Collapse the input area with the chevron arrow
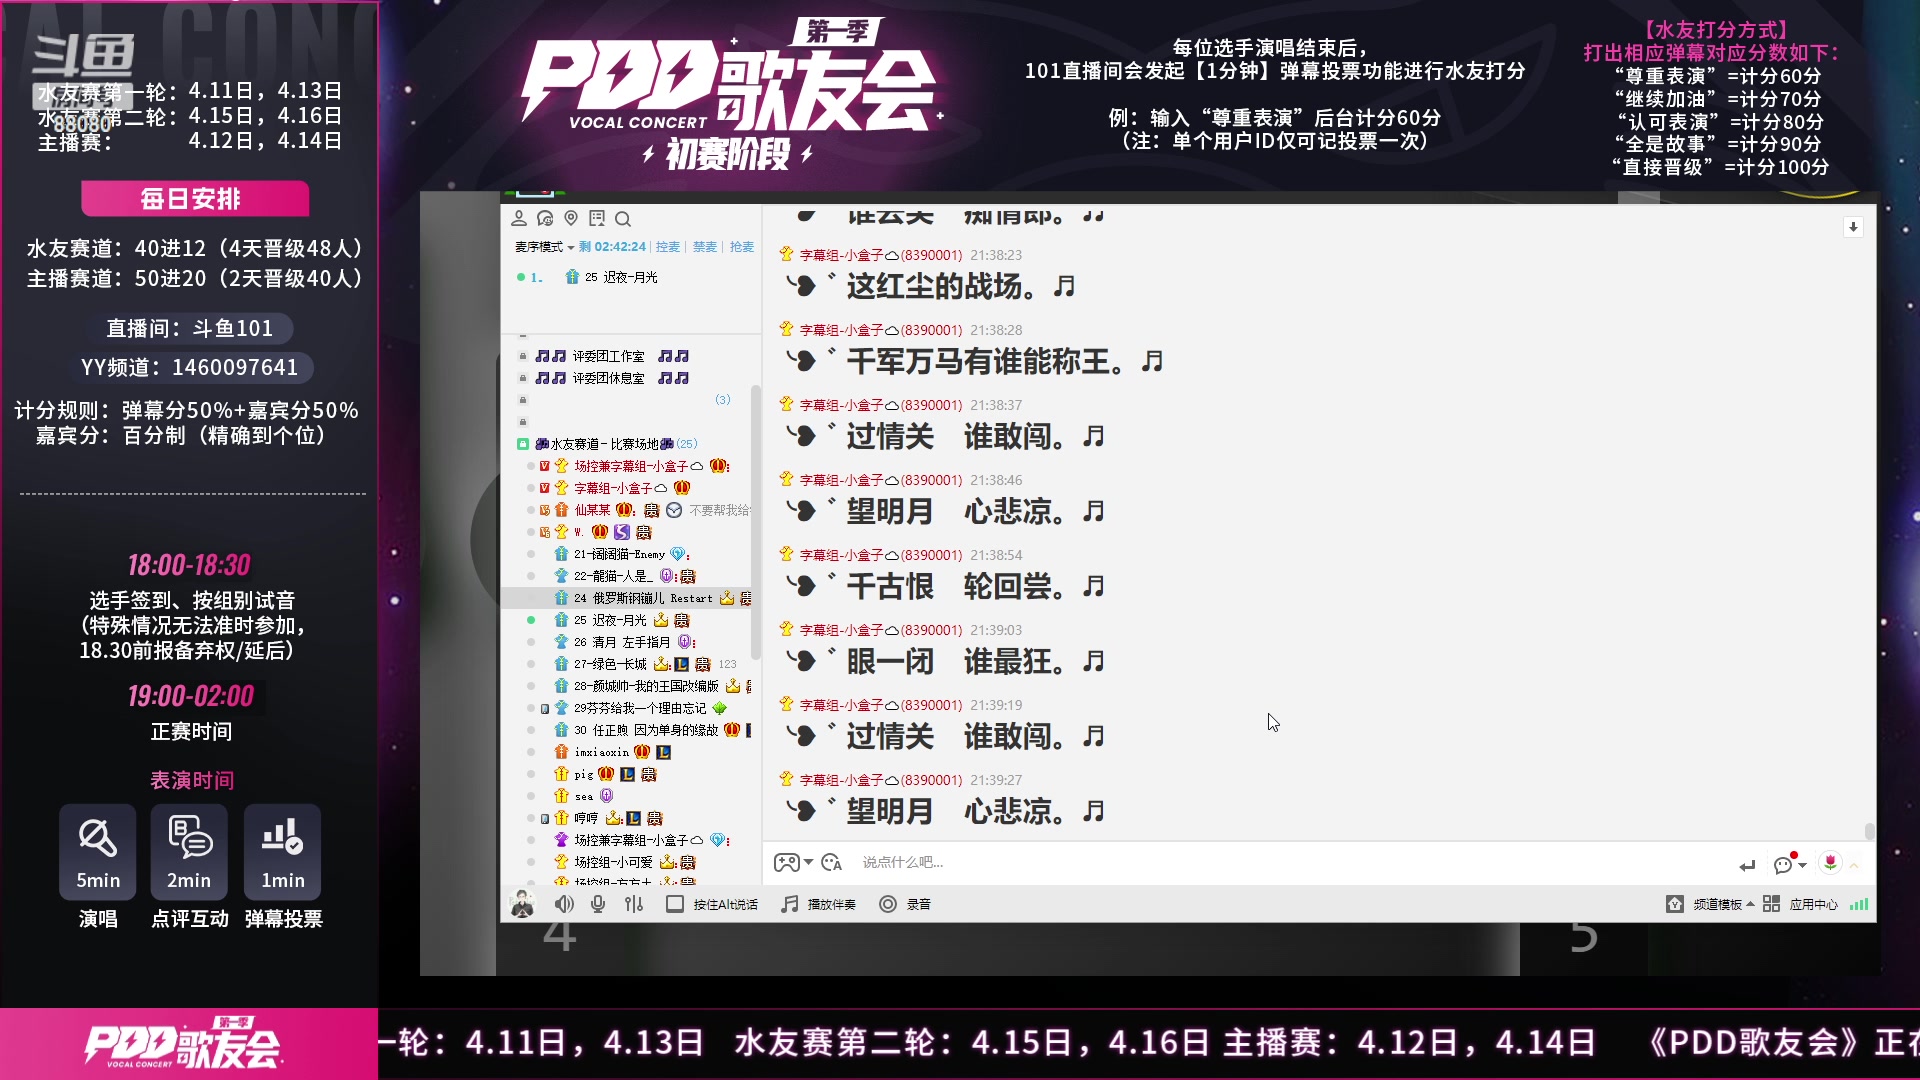The width and height of the screenshot is (1920, 1080). [x=1855, y=864]
